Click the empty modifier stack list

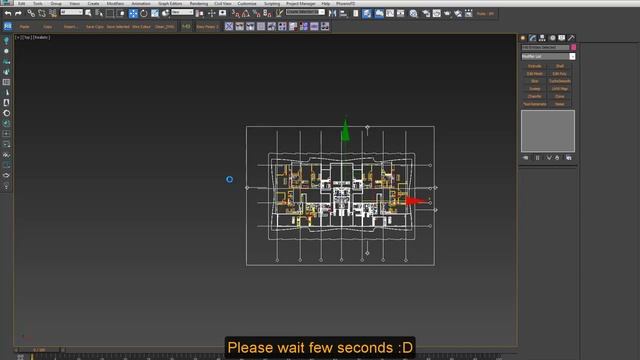pyautogui.click(x=548, y=131)
